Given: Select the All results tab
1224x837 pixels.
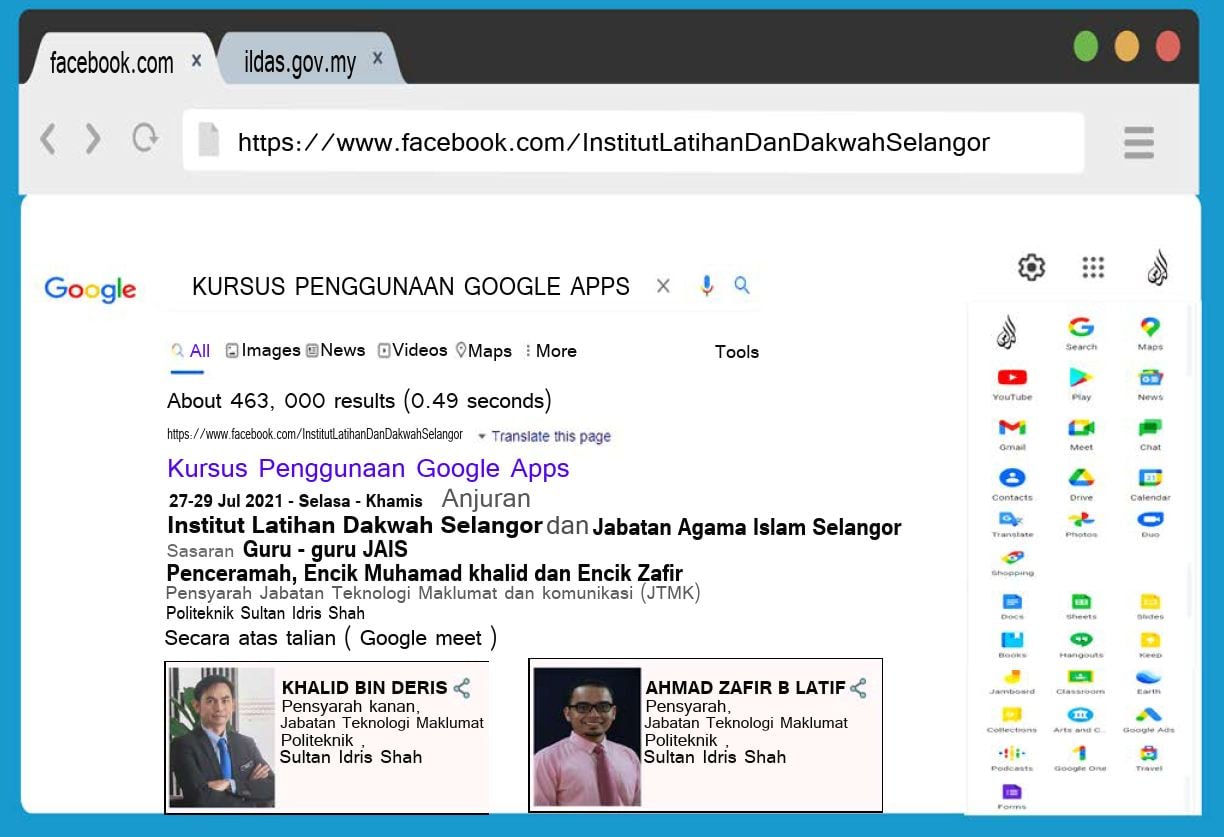Looking at the screenshot, I should click(190, 351).
